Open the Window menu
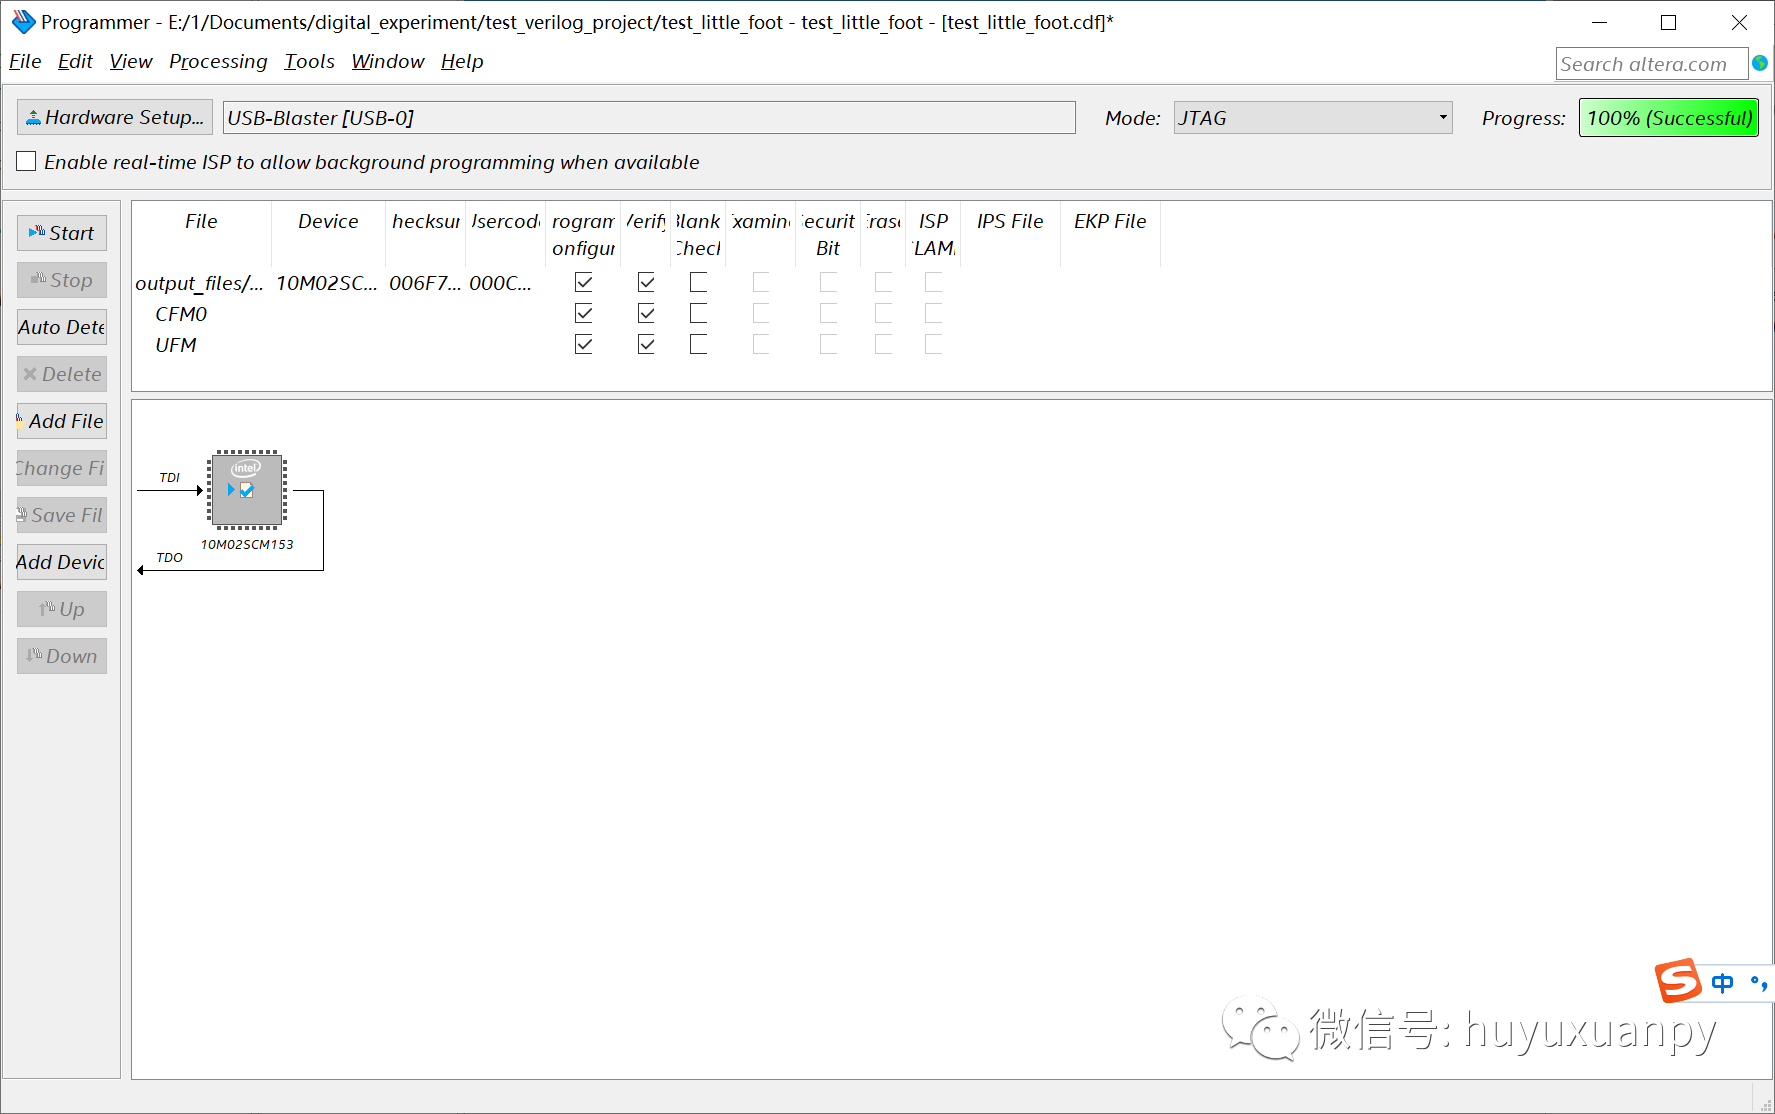This screenshot has height=1114, width=1775. 388,62
